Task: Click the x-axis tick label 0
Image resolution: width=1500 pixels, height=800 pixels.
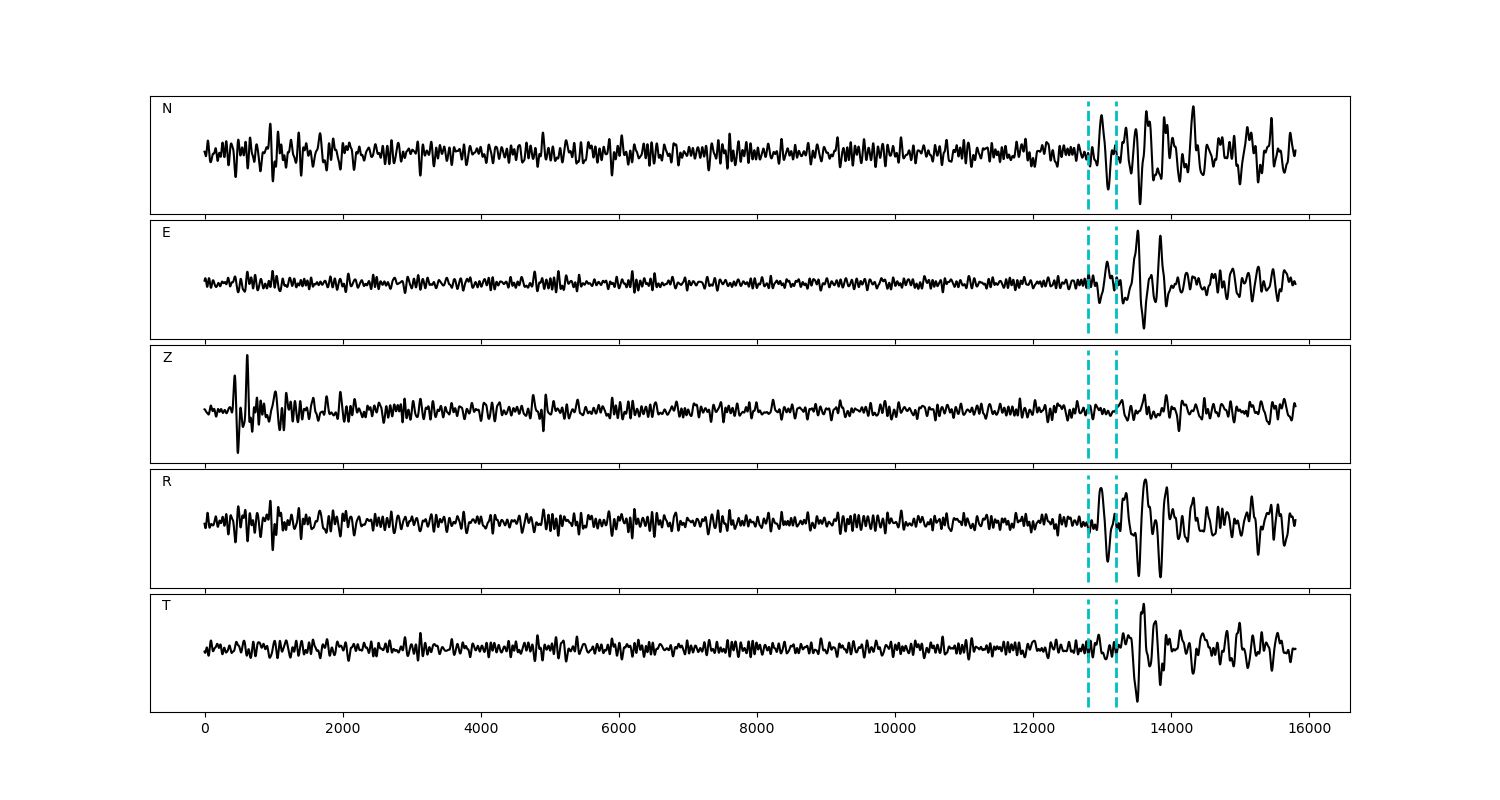Action: (x=205, y=729)
